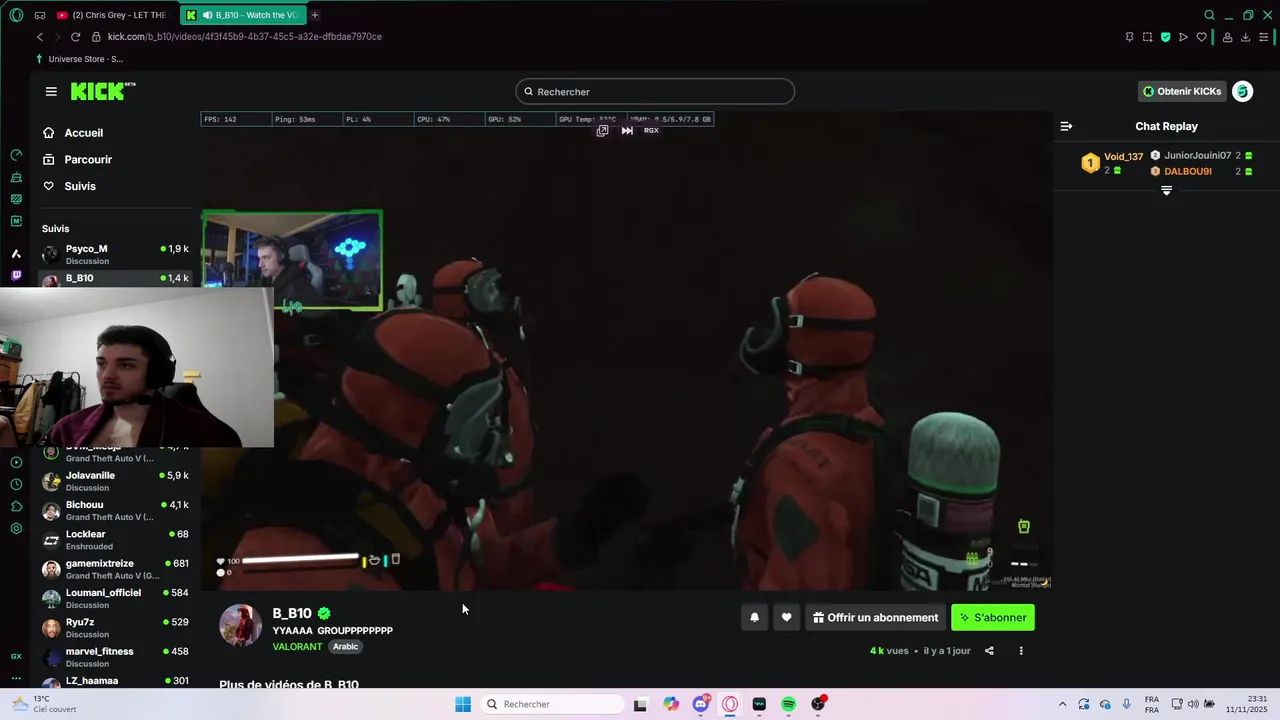
Task: Pop out the video player
Action: (602, 131)
